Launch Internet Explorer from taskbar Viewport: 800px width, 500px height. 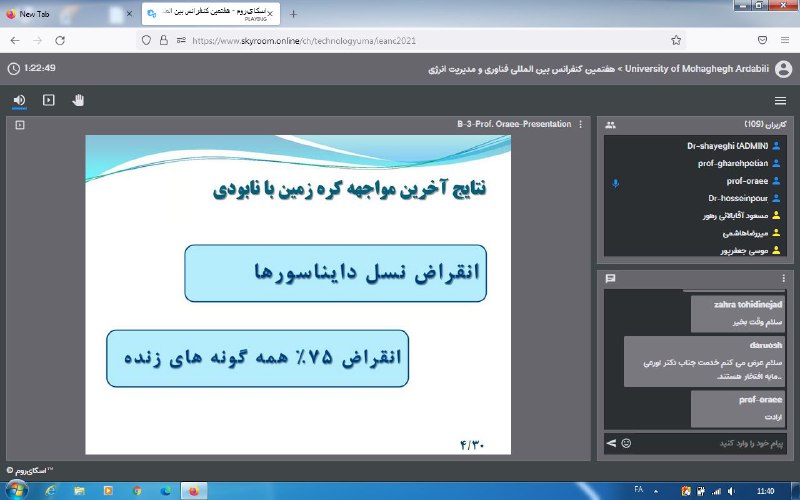tap(50, 491)
